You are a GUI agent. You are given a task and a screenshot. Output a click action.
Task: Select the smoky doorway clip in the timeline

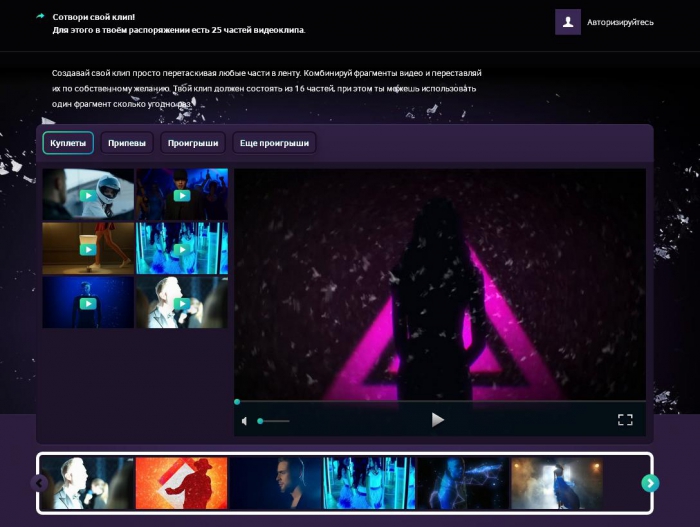557,483
